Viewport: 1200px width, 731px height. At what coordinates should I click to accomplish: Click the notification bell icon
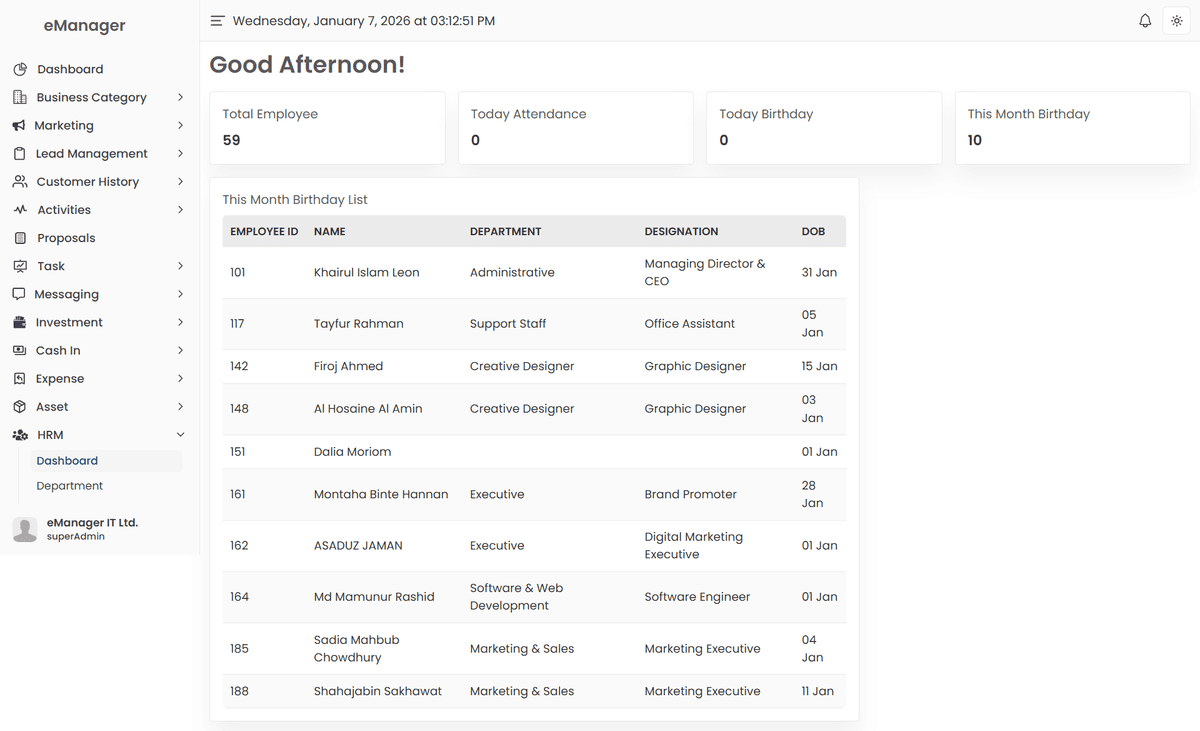pyautogui.click(x=1145, y=21)
